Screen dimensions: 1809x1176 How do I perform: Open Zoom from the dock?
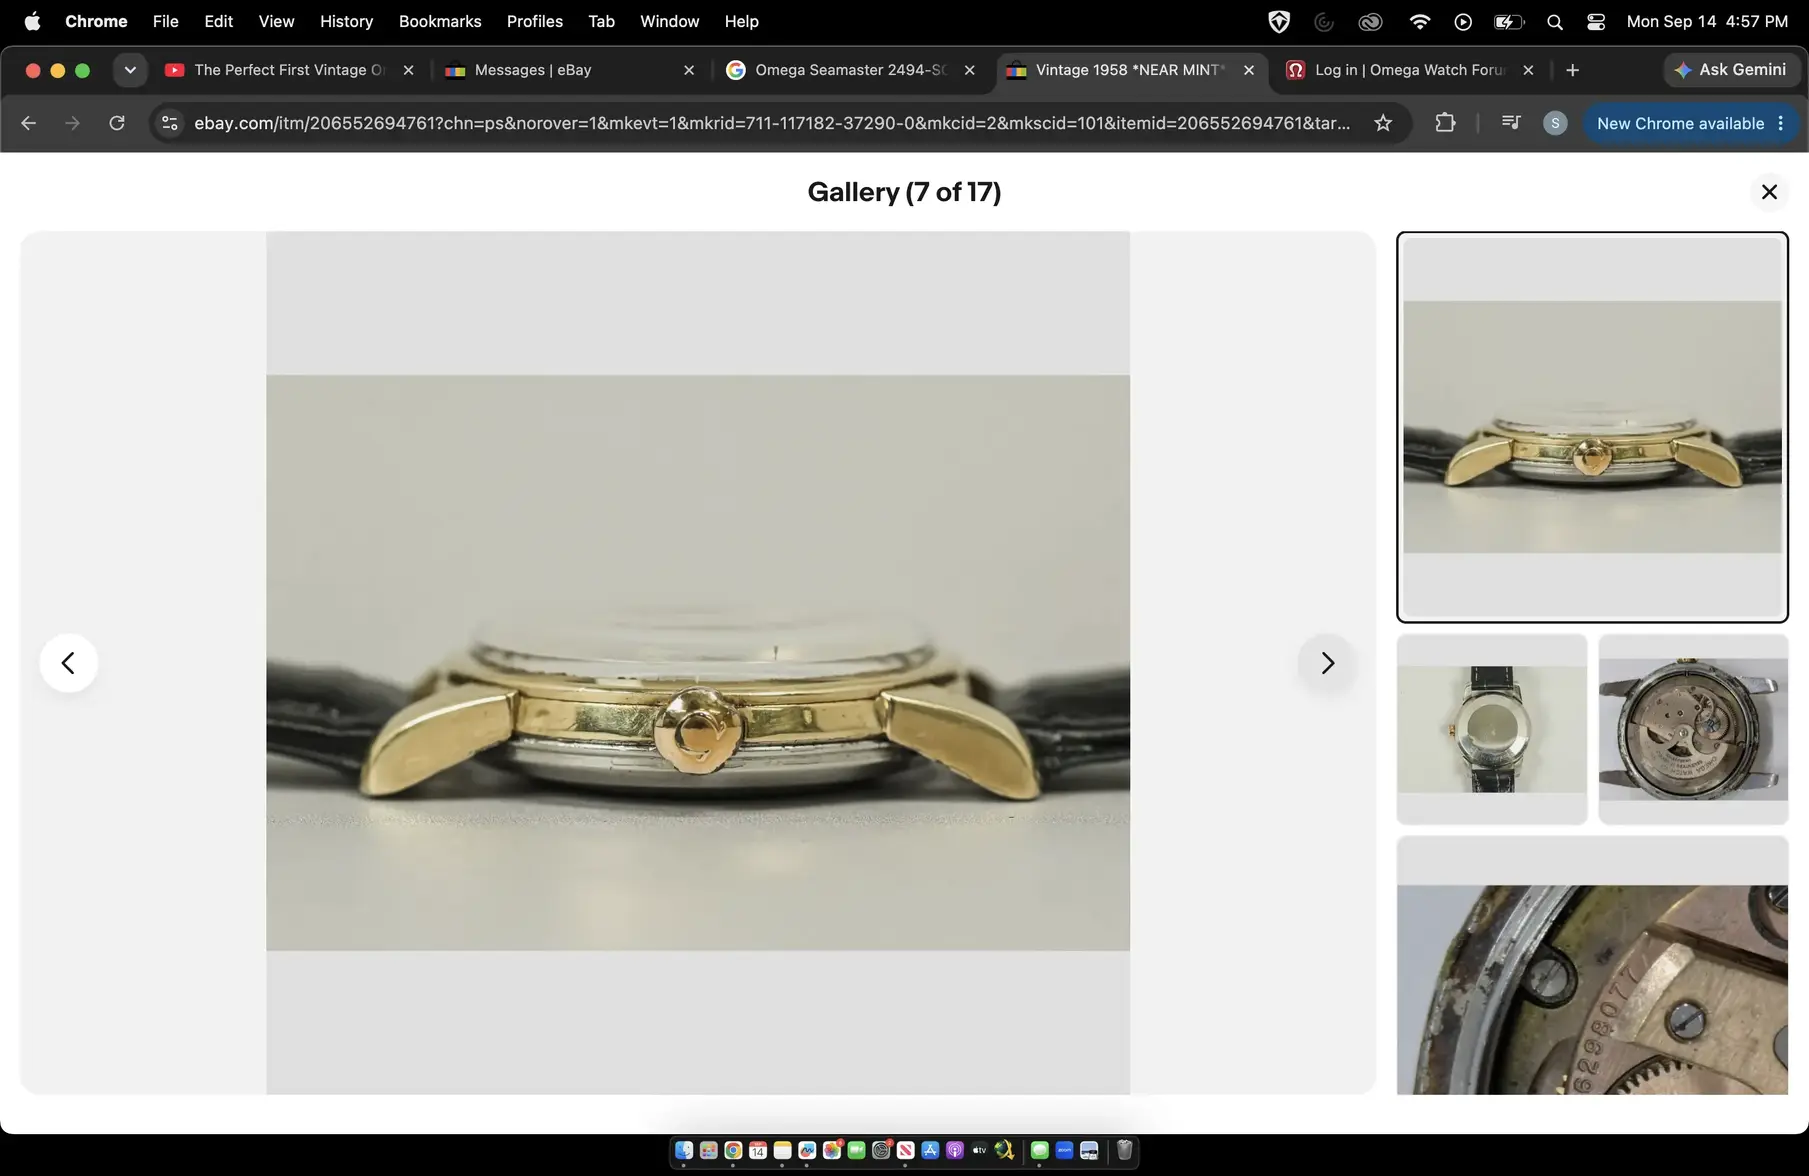click(x=1064, y=1150)
